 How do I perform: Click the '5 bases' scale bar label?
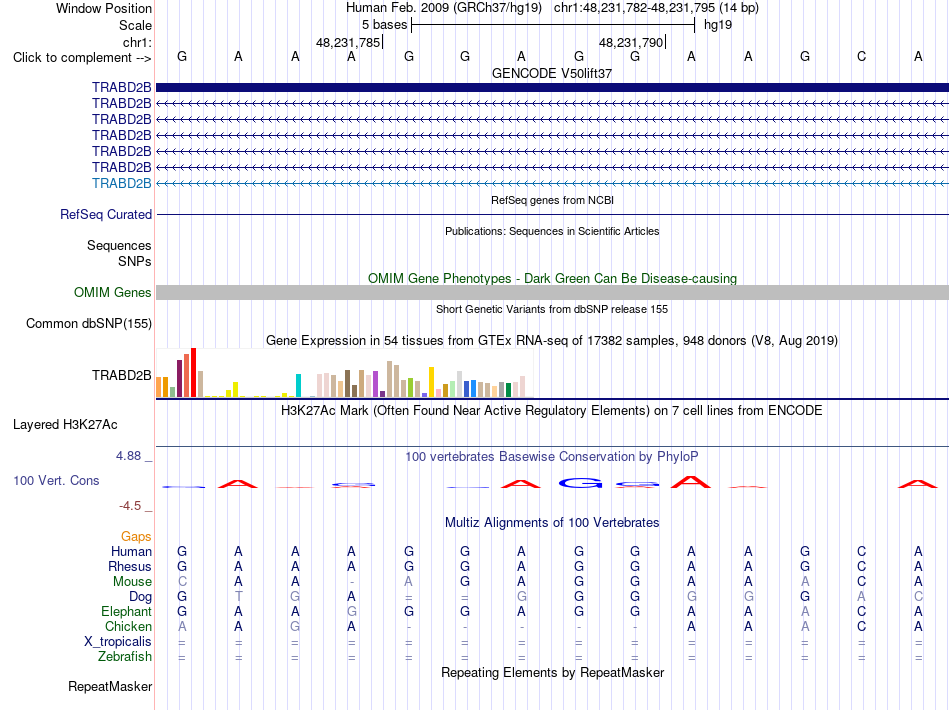pyautogui.click(x=385, y=25)
